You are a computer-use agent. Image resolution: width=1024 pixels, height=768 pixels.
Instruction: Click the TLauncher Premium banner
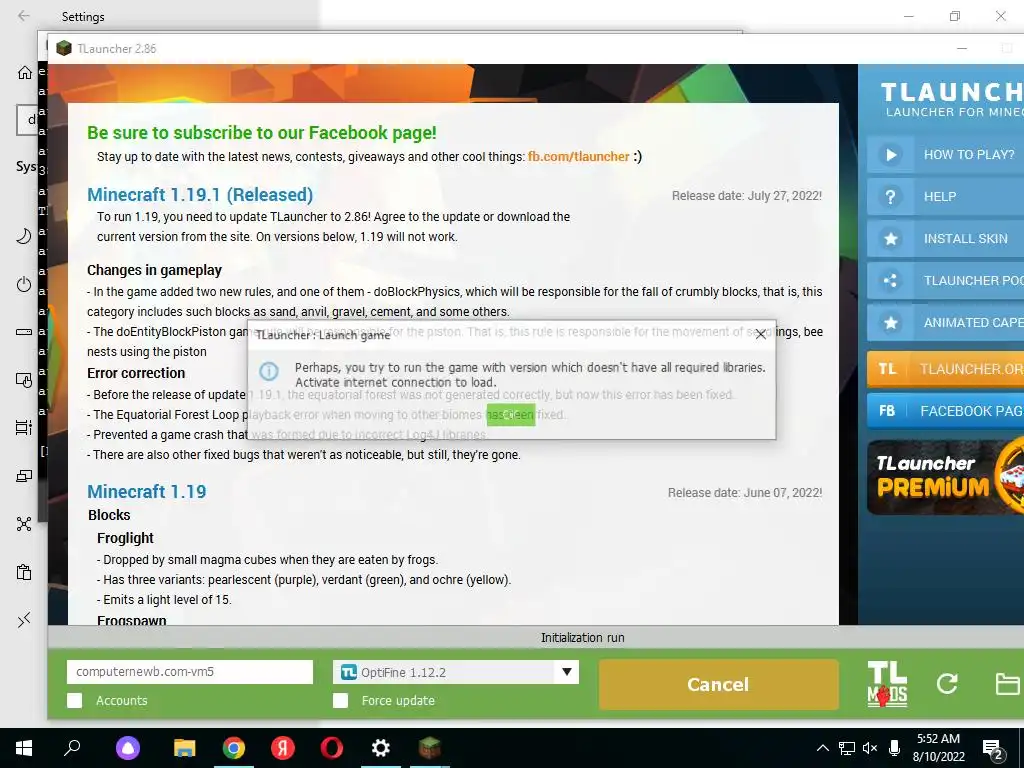(x=946, y=477)
